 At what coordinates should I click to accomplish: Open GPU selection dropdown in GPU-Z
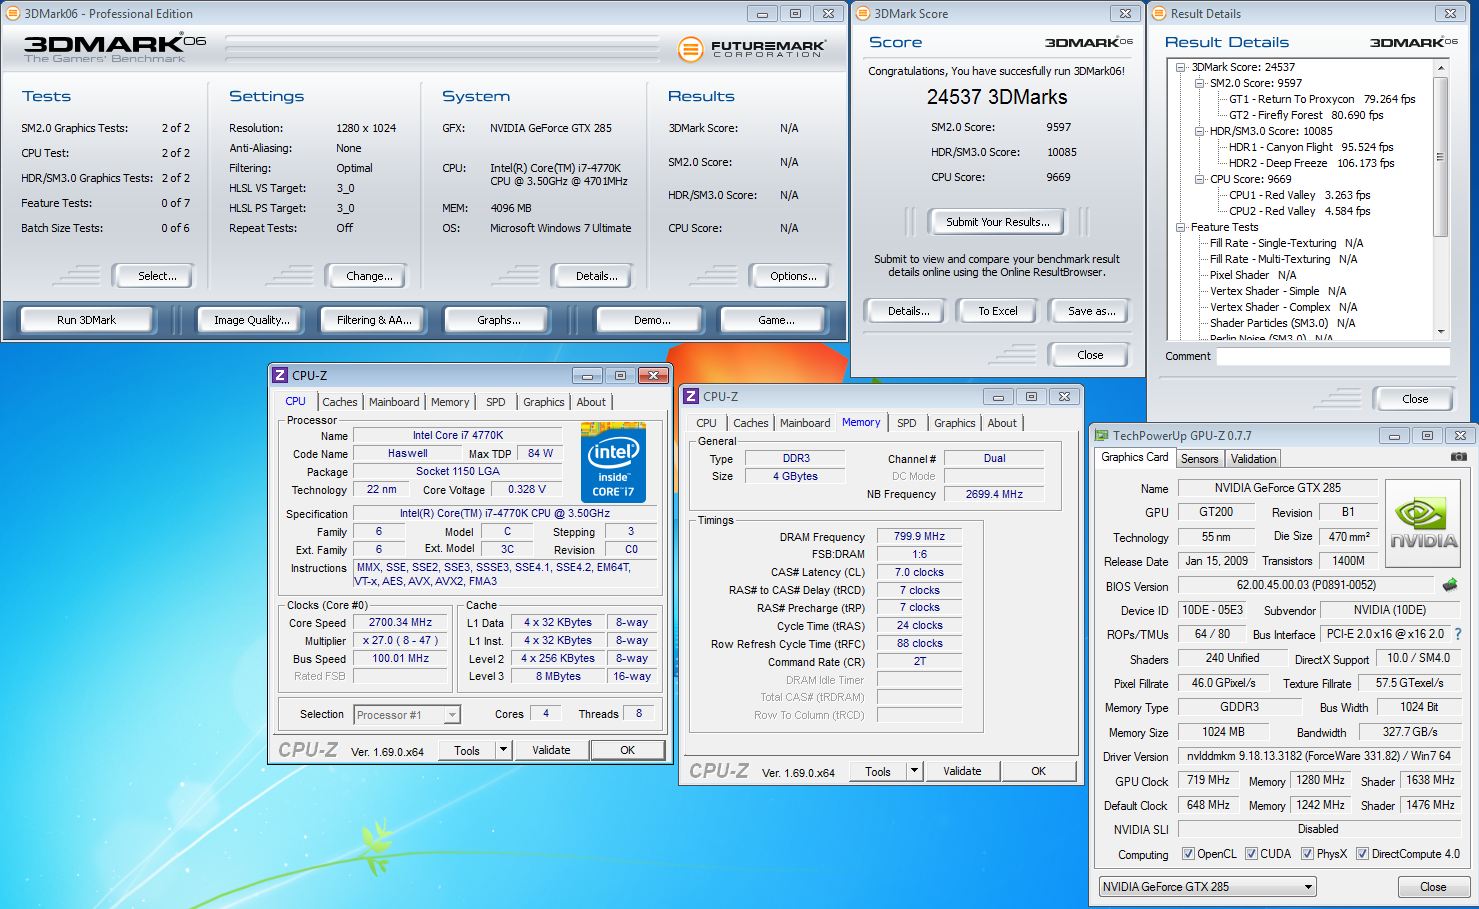[1207, 887]
